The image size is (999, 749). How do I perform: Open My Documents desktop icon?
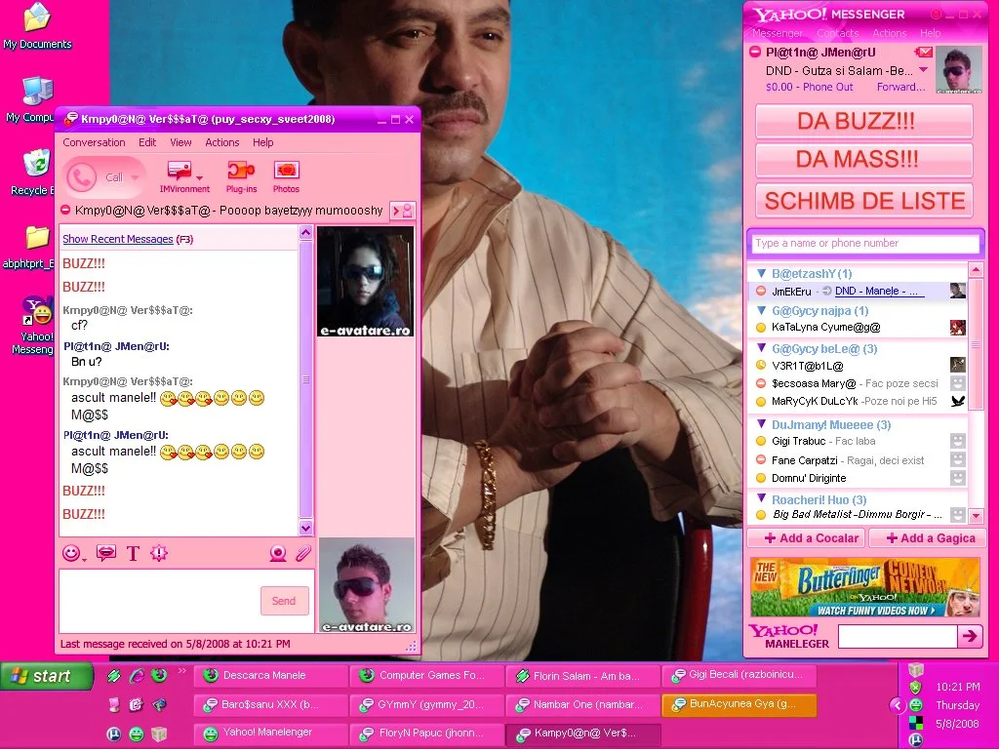click(37, 25)
